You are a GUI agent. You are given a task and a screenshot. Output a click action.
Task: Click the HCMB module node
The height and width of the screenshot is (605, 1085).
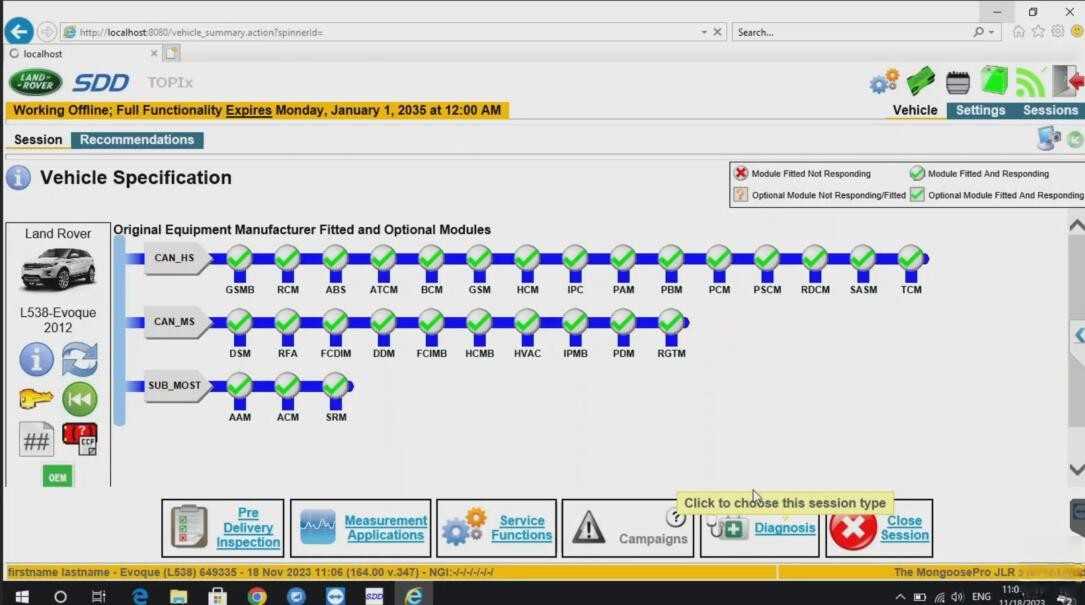pyautogui.click(x=479, y=323)
